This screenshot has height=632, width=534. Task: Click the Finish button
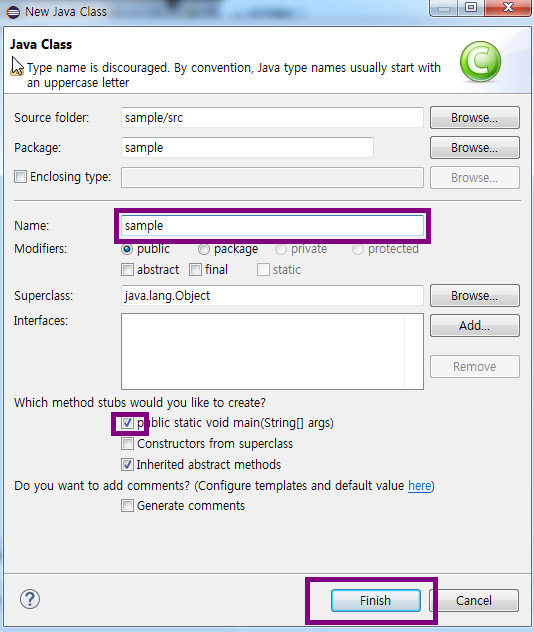click(x=376, y=601)
